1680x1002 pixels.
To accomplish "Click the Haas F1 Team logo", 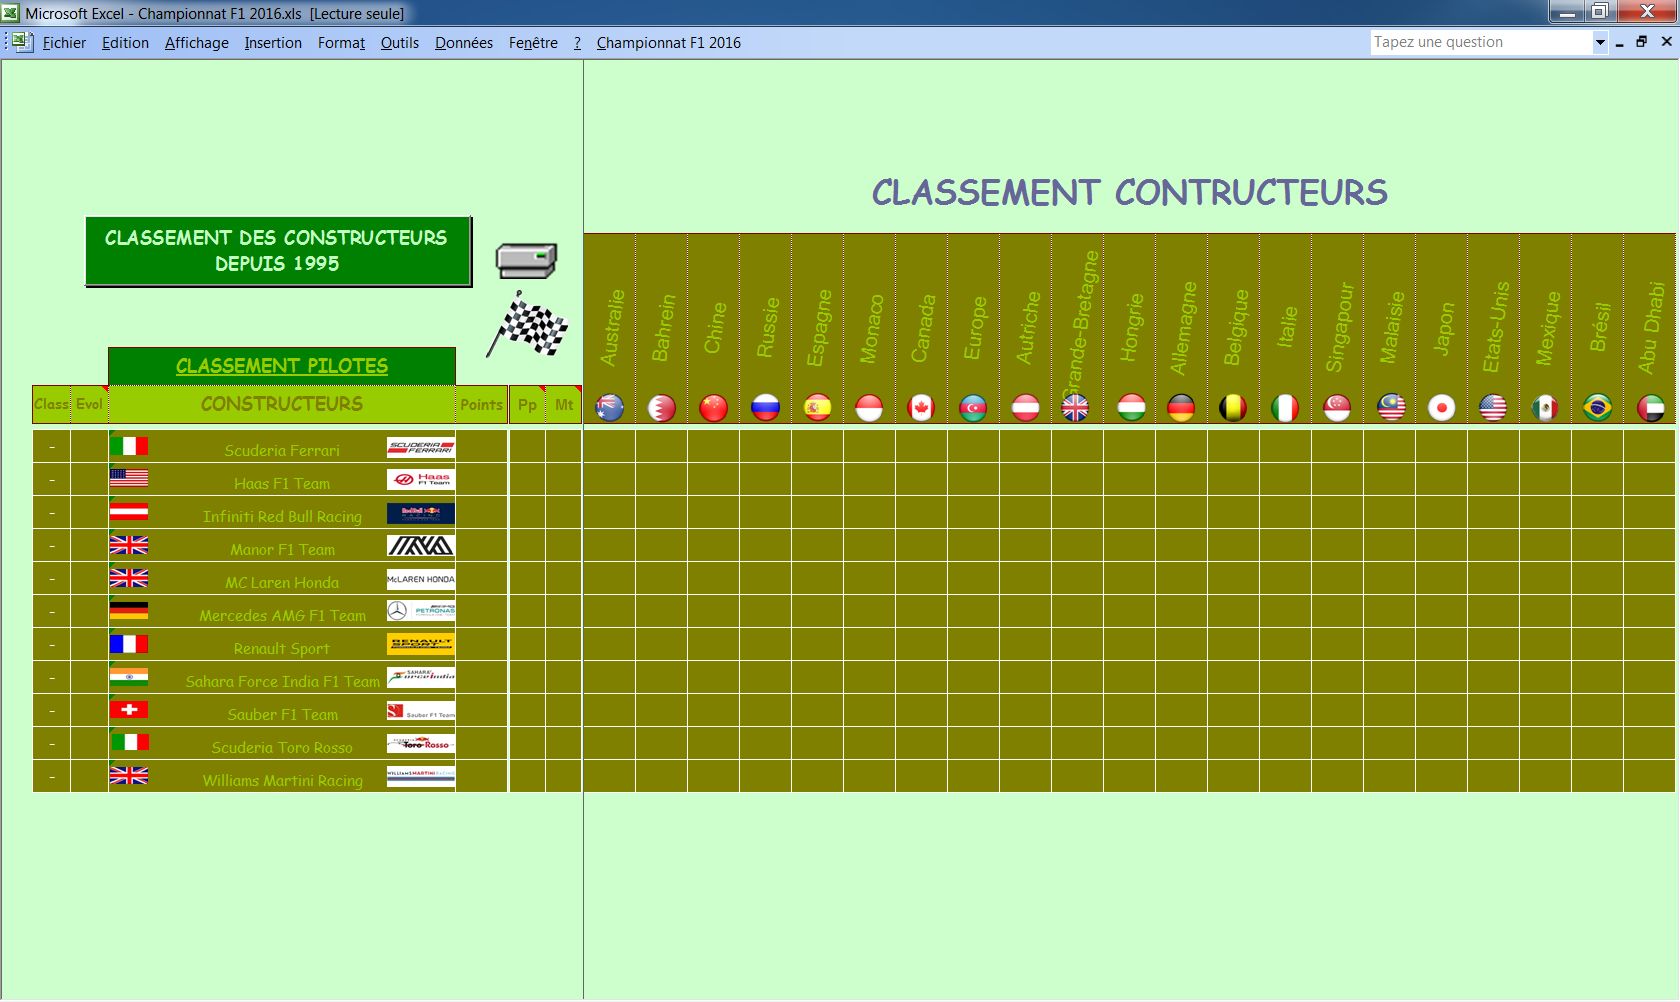I will [421, 480].
